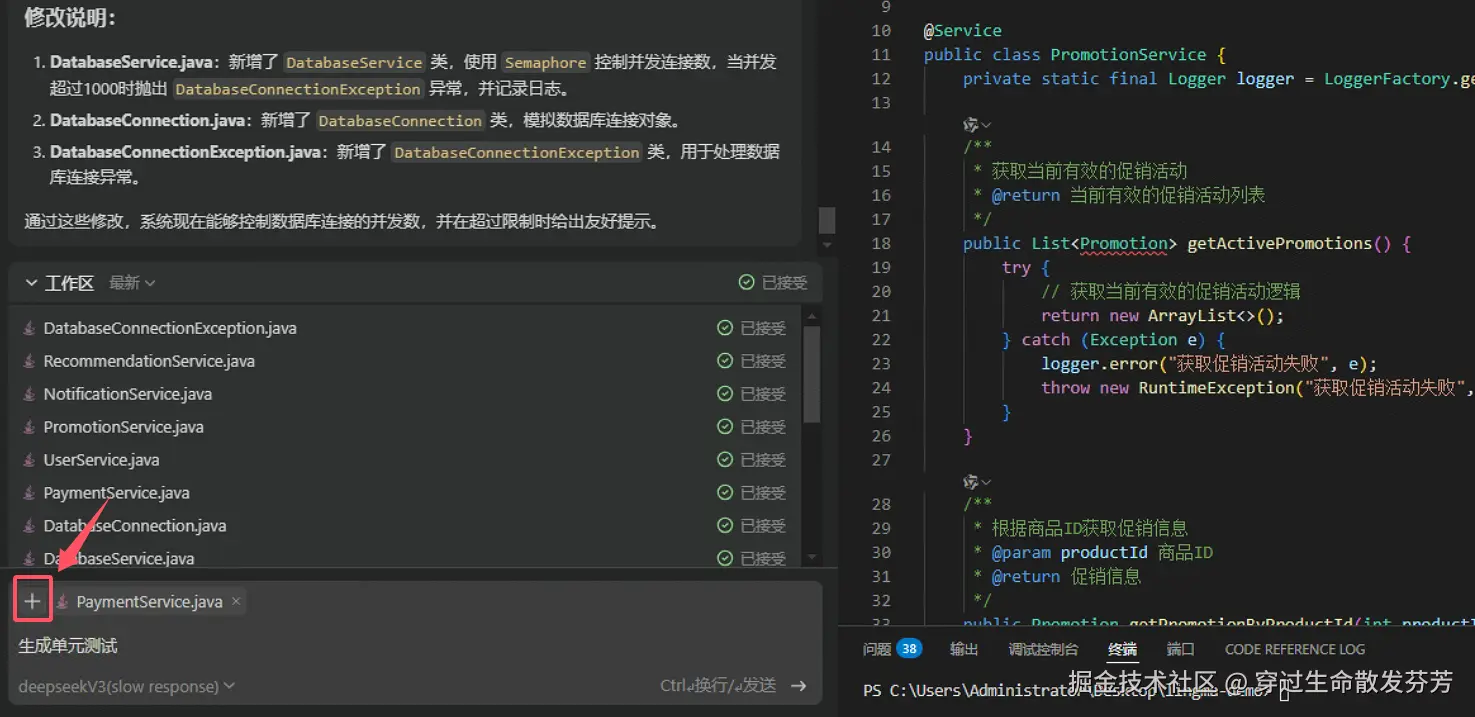Screen dimensions: 1475x717
Task: Click Java file icon beside UserService.java
Action: [x=29, y=460]
